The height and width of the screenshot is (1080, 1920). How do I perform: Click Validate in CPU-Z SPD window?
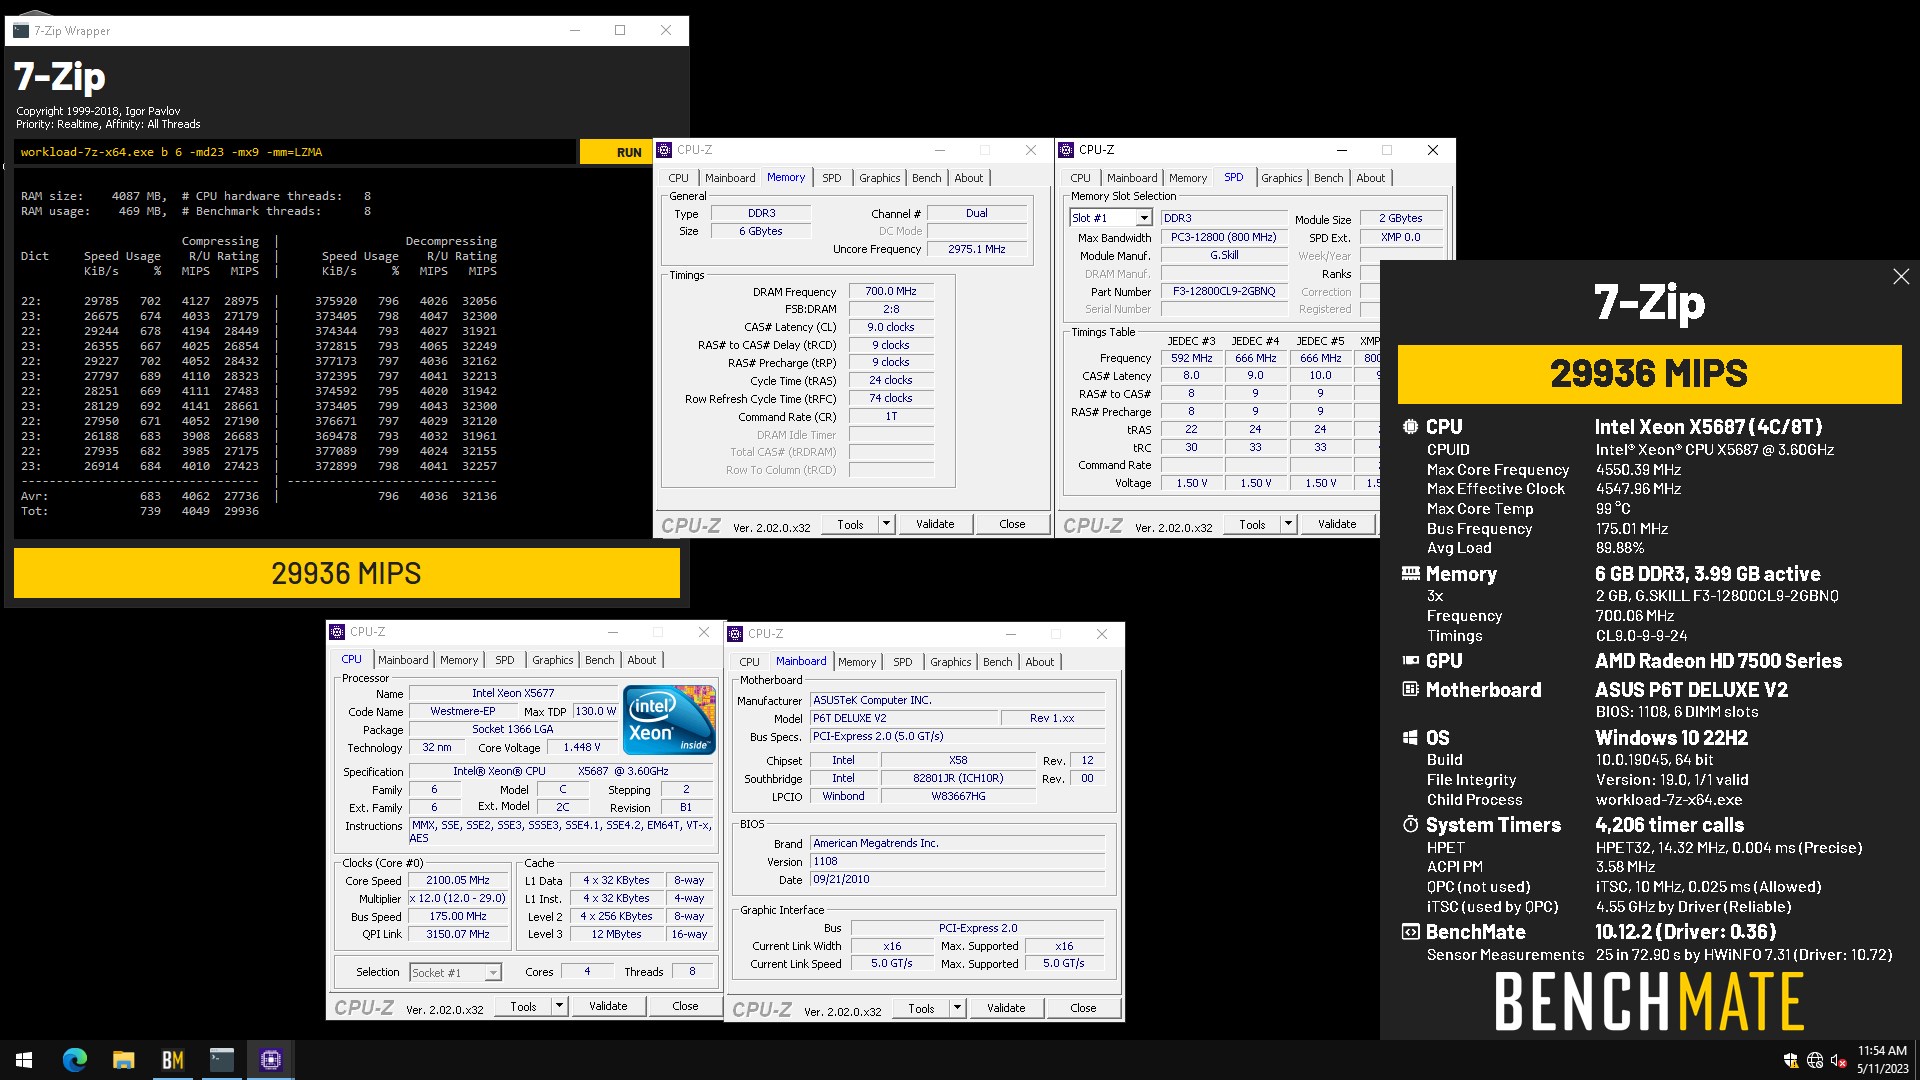tap(1337, 524)
